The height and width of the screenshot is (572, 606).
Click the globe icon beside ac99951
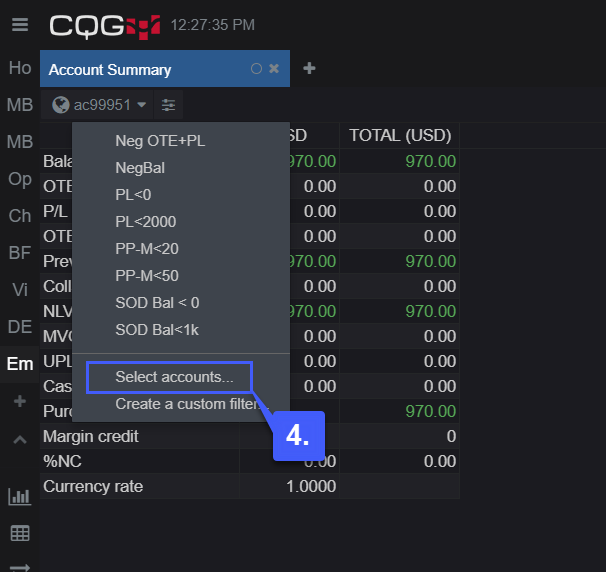click(x=61, y=105)
